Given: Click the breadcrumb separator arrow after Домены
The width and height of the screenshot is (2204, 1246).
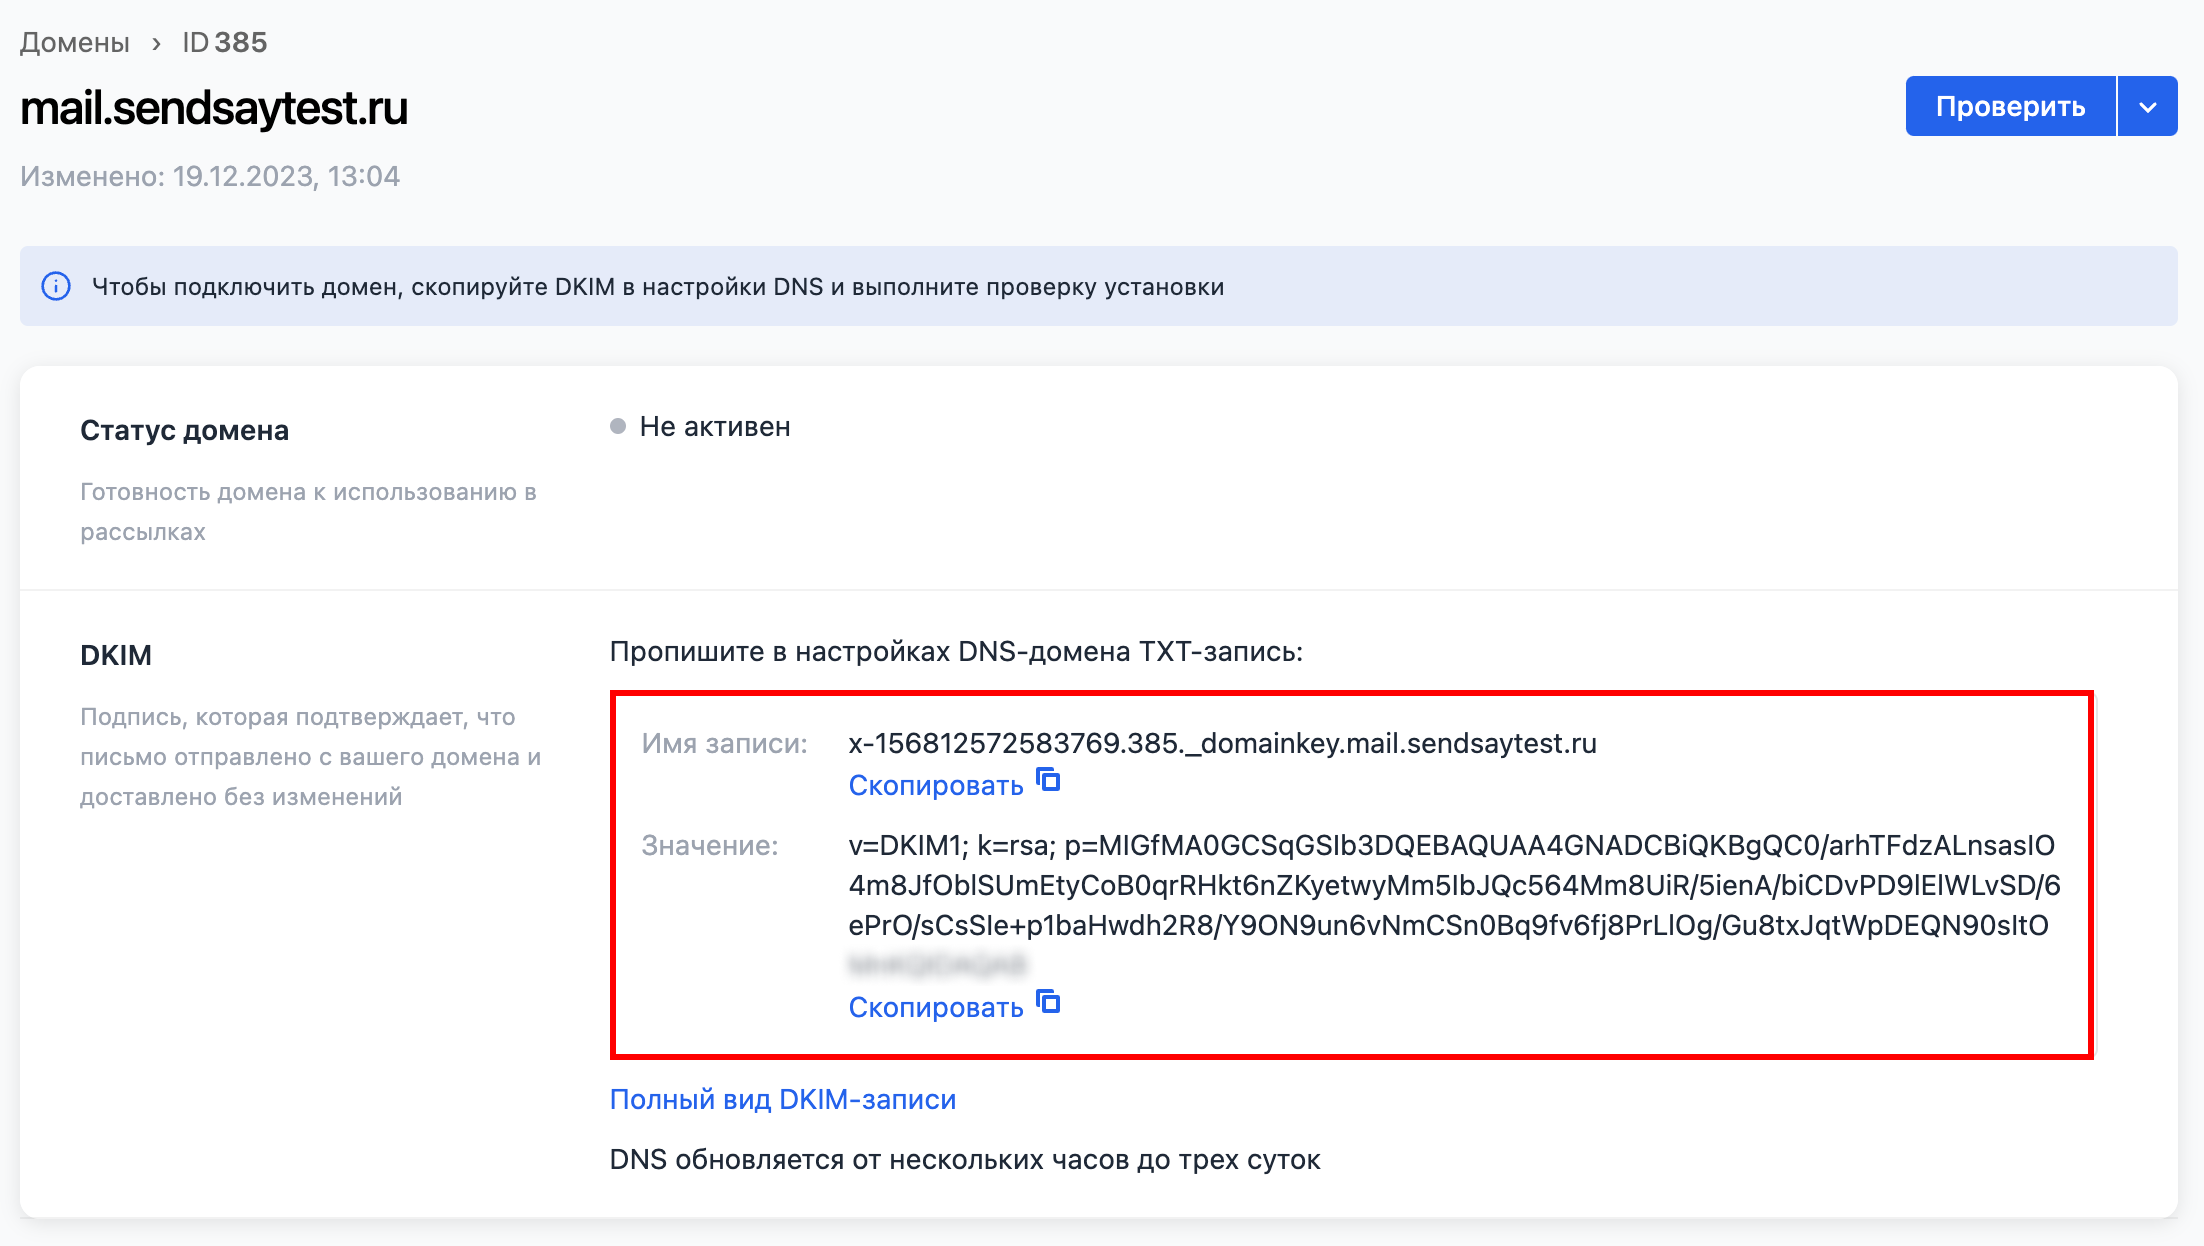Looking at the screenshot, I should pyautogui.click(x=157, y=43).
